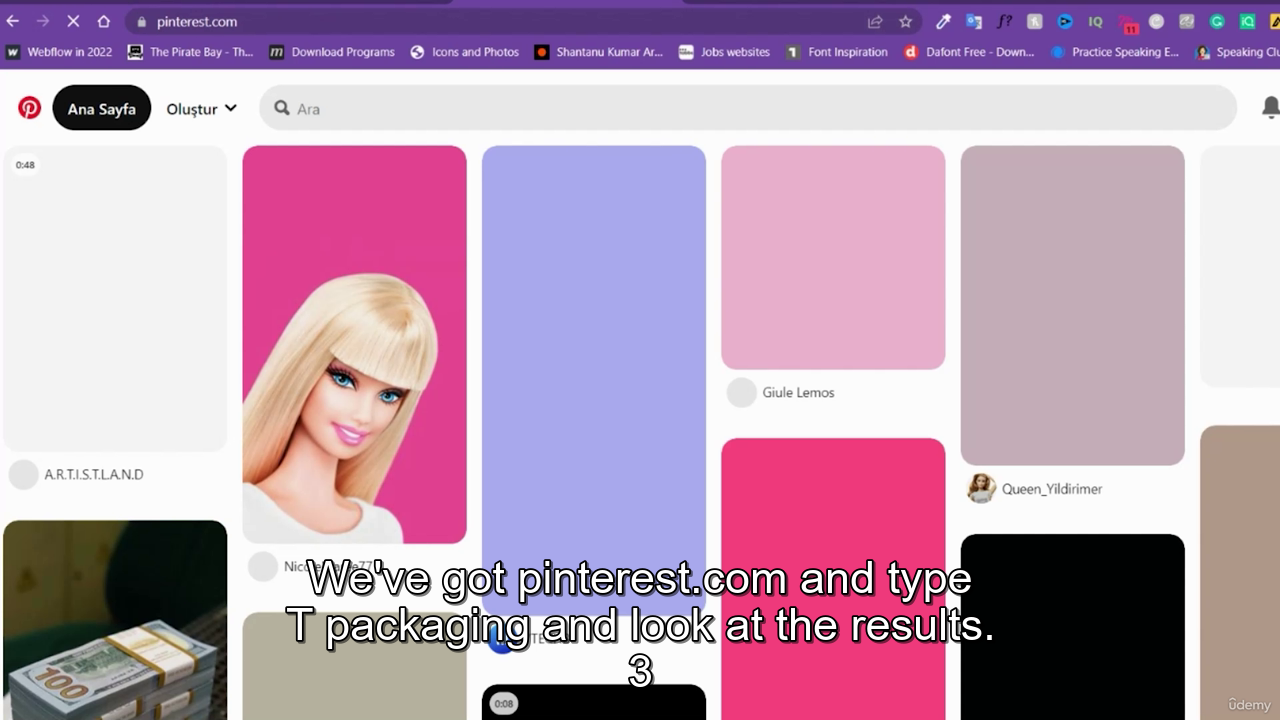
Task: Open the Barbie doll pin image
Action: tap(354, 344)
